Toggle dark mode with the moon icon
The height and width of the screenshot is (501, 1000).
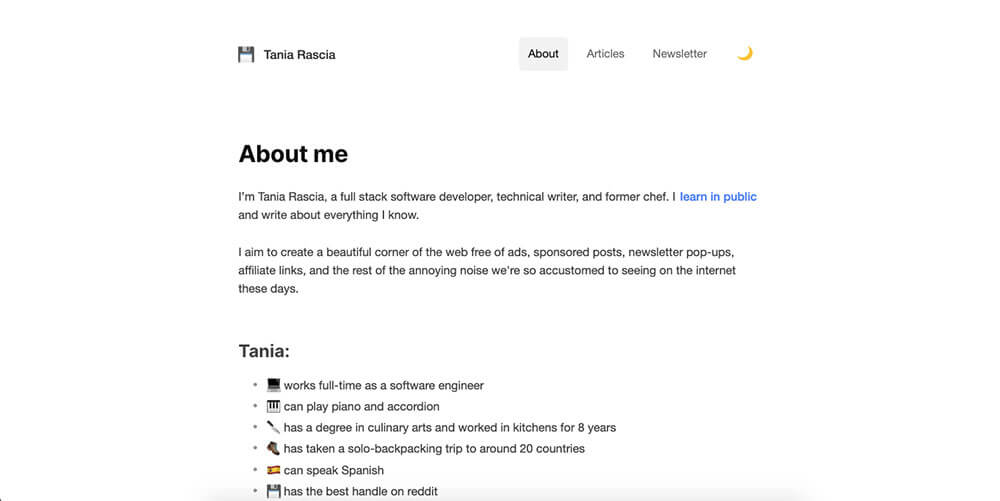pos(744,54)
